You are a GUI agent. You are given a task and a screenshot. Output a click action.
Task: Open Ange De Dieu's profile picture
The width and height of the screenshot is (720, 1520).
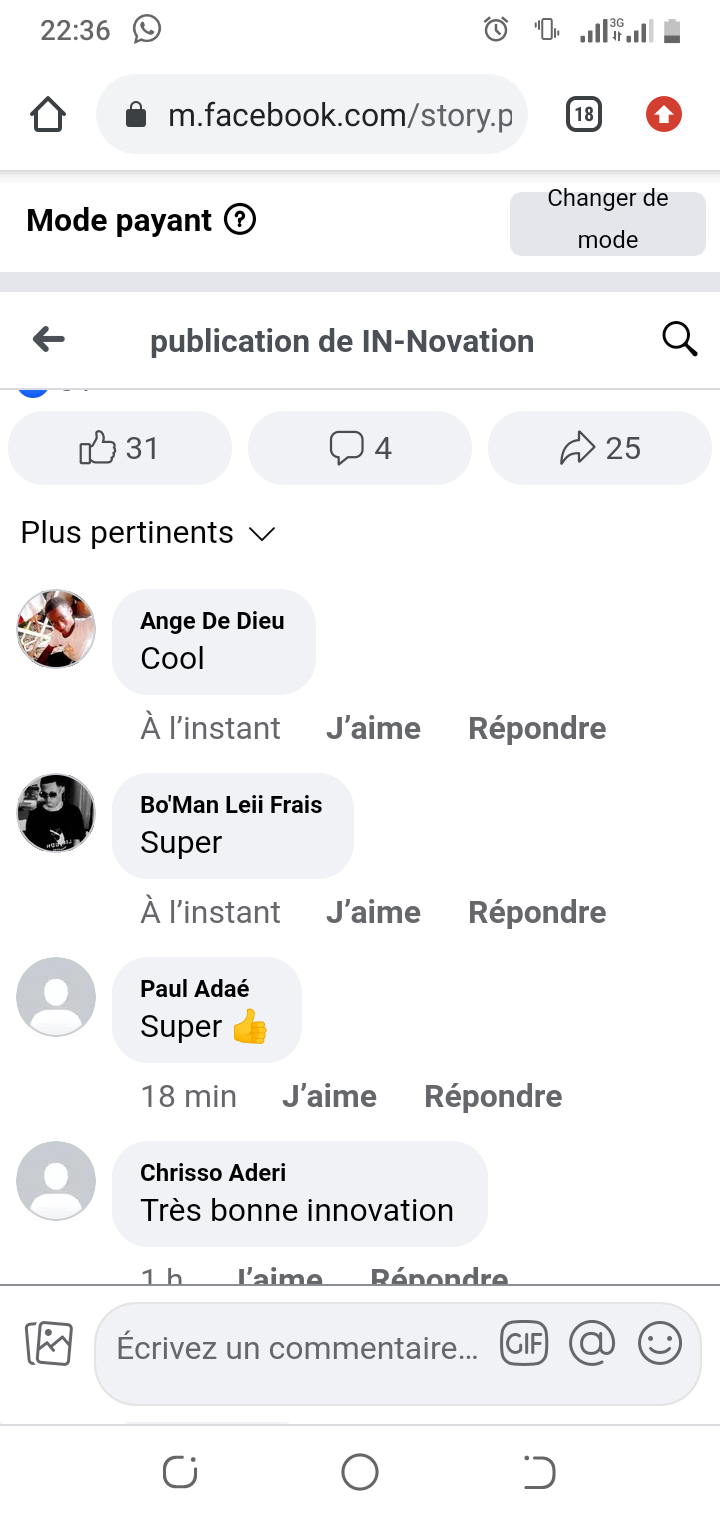[57, 628]
